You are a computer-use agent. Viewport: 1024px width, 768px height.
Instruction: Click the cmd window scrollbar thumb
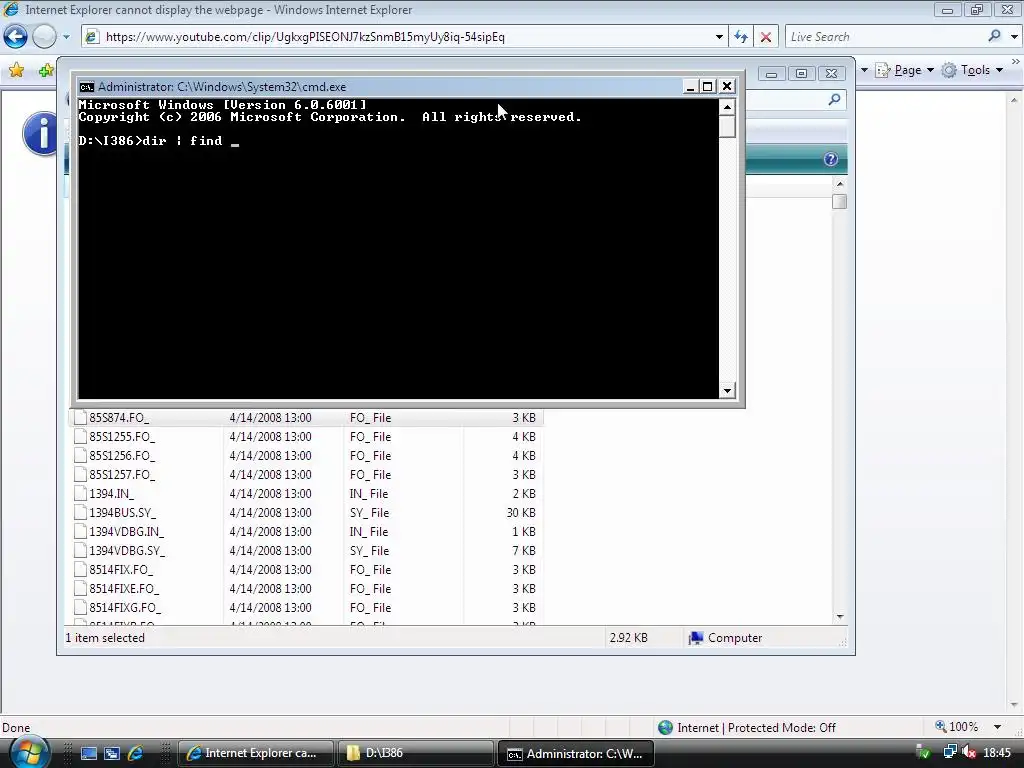[x=727, y=127]
